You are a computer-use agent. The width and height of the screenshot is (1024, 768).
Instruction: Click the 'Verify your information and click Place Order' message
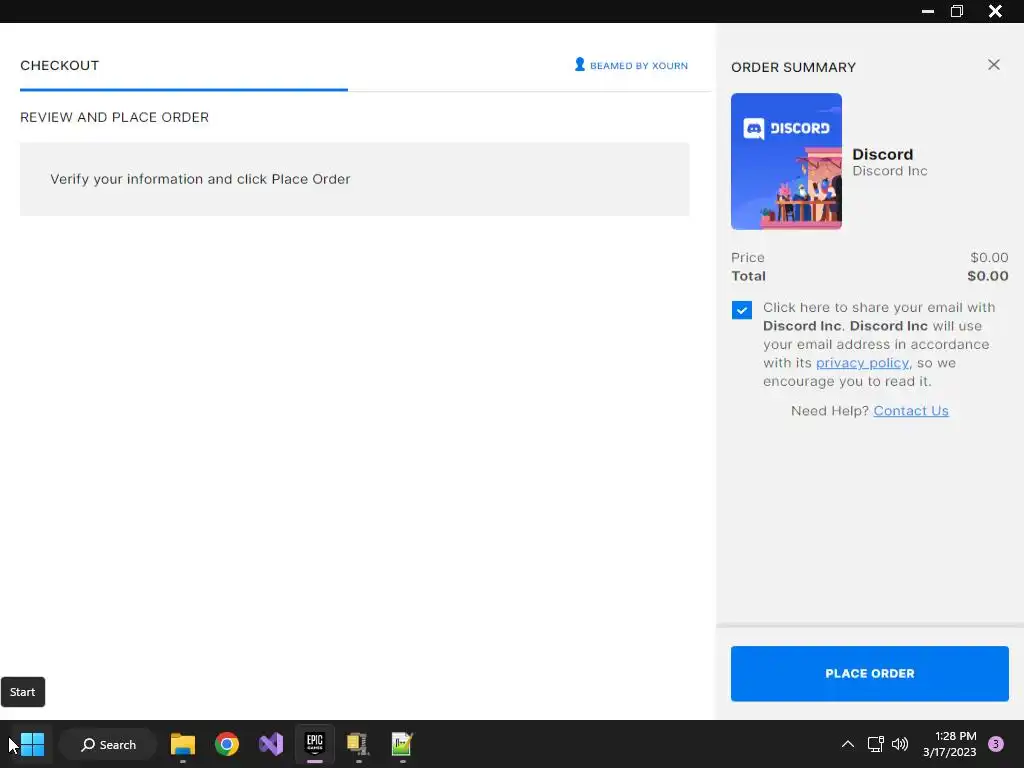click(x=200, y=179)
